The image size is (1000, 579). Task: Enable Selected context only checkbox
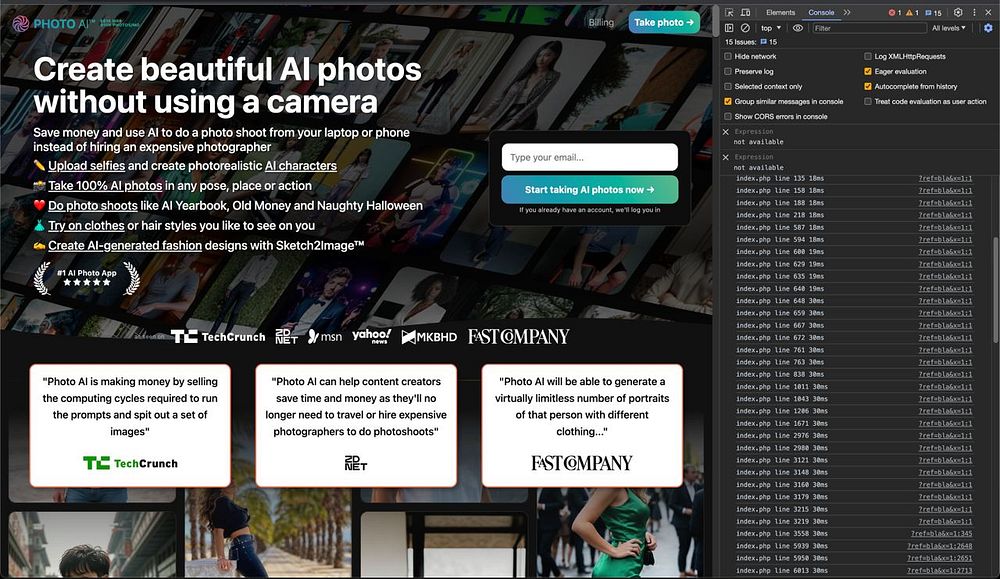[728, 86]
